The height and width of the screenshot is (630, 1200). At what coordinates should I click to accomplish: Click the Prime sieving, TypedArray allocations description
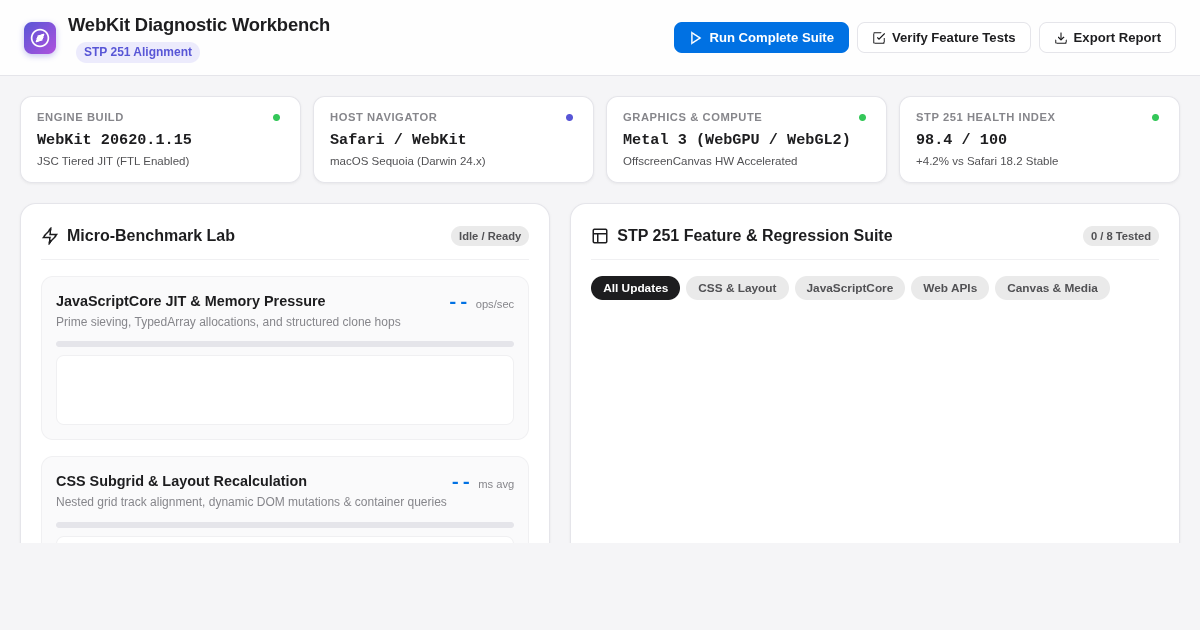coord(228,322)
